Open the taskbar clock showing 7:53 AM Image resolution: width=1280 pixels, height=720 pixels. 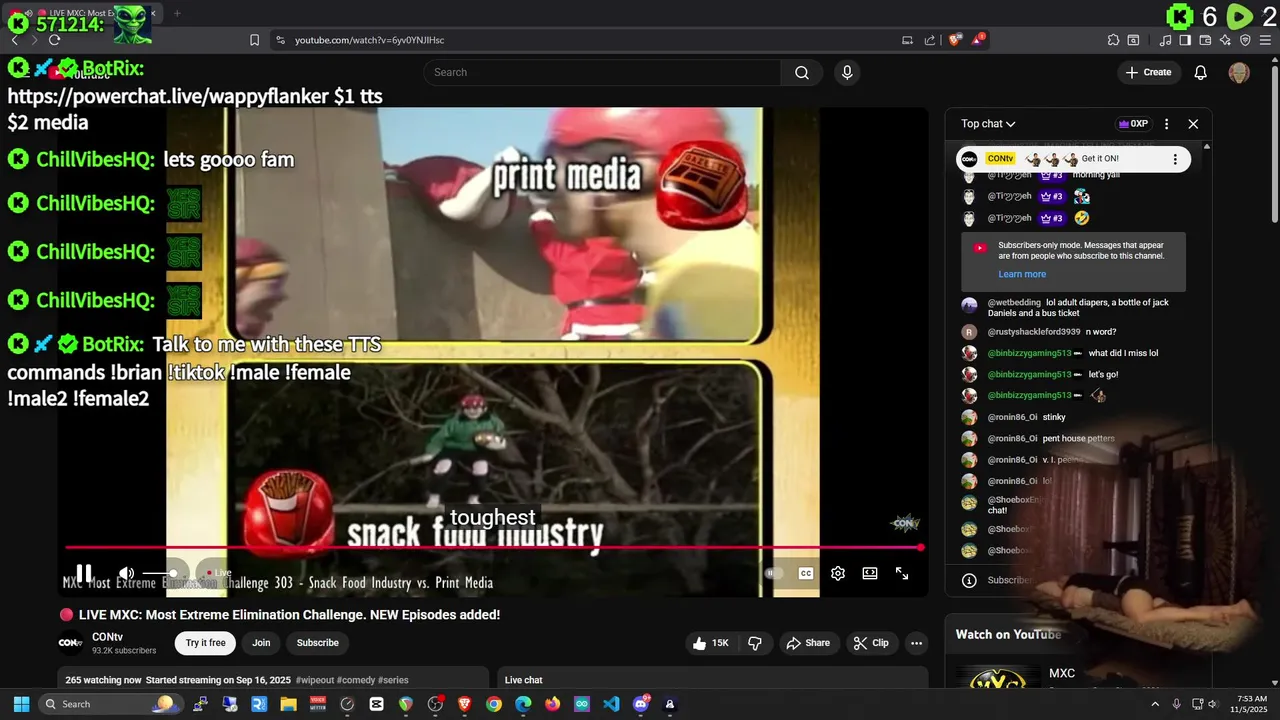pos(1250,704)
